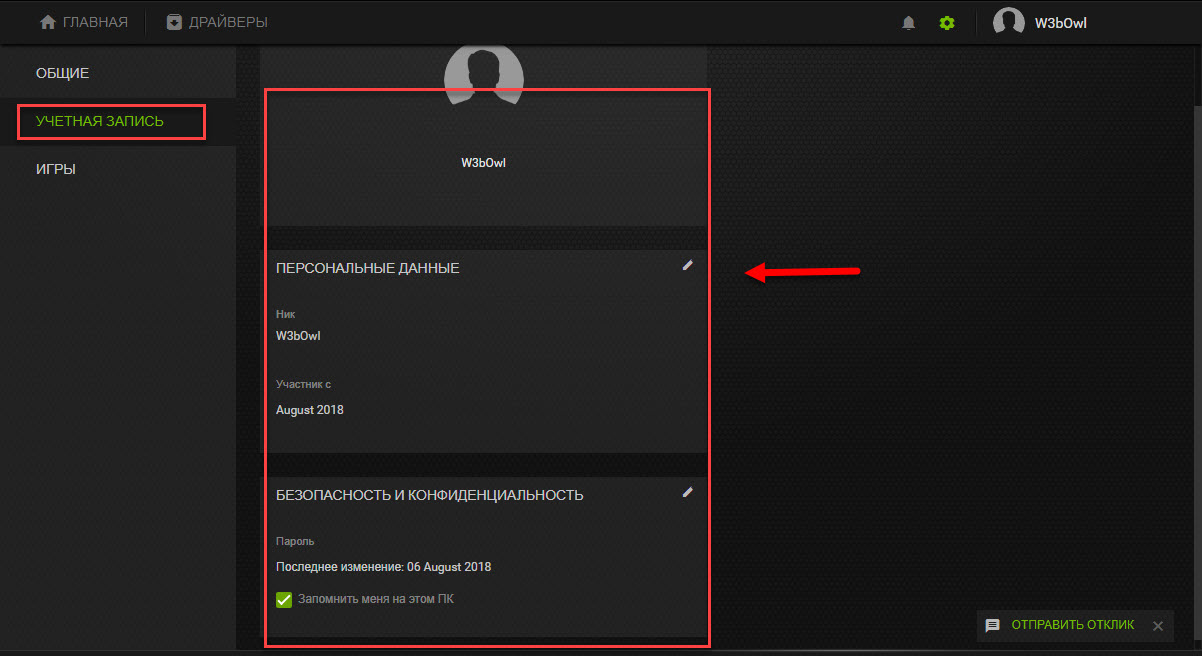1202x656 pixels.
Task: Switch to the ГЛАВНАЯ tab
Action: [x=95, y=22]
